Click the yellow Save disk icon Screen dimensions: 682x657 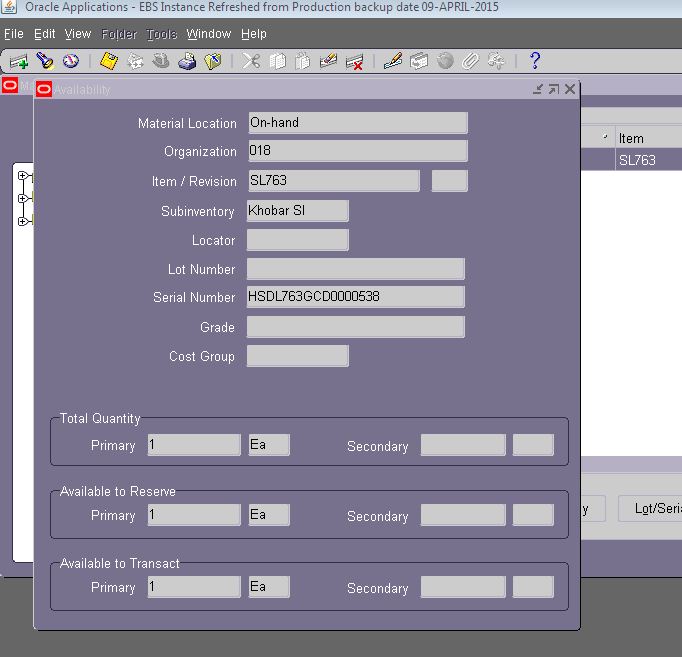click(x=109, y=61)
